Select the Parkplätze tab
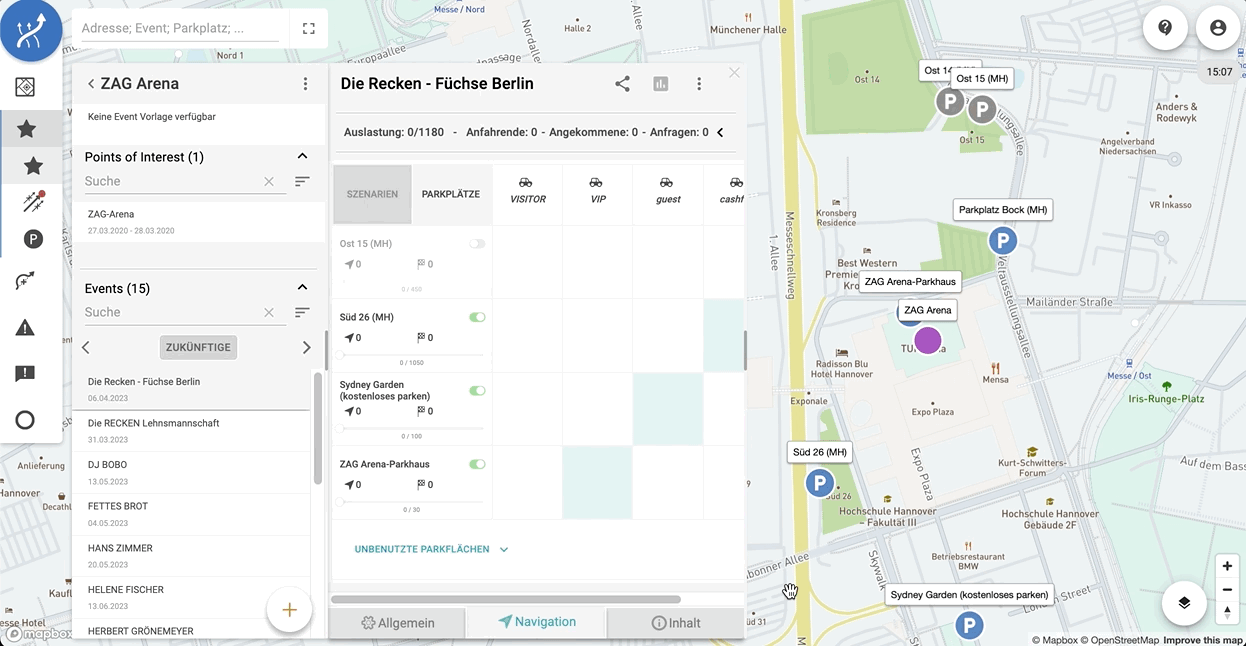Image resolution: width=1246 pixels, height=646 pixels. [x=451, y=194]
